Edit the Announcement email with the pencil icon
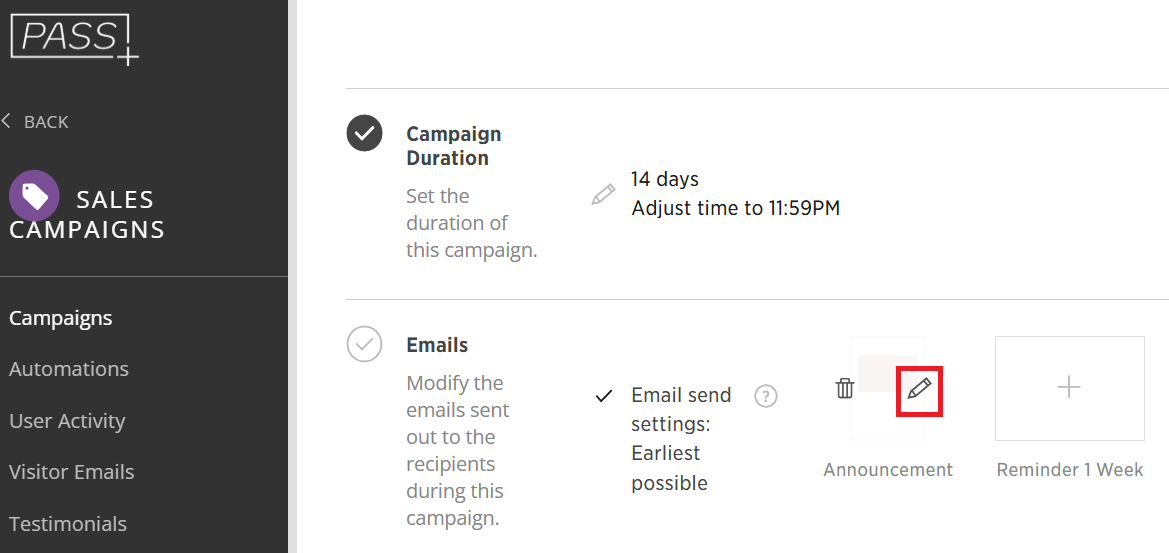 (919, 389)
